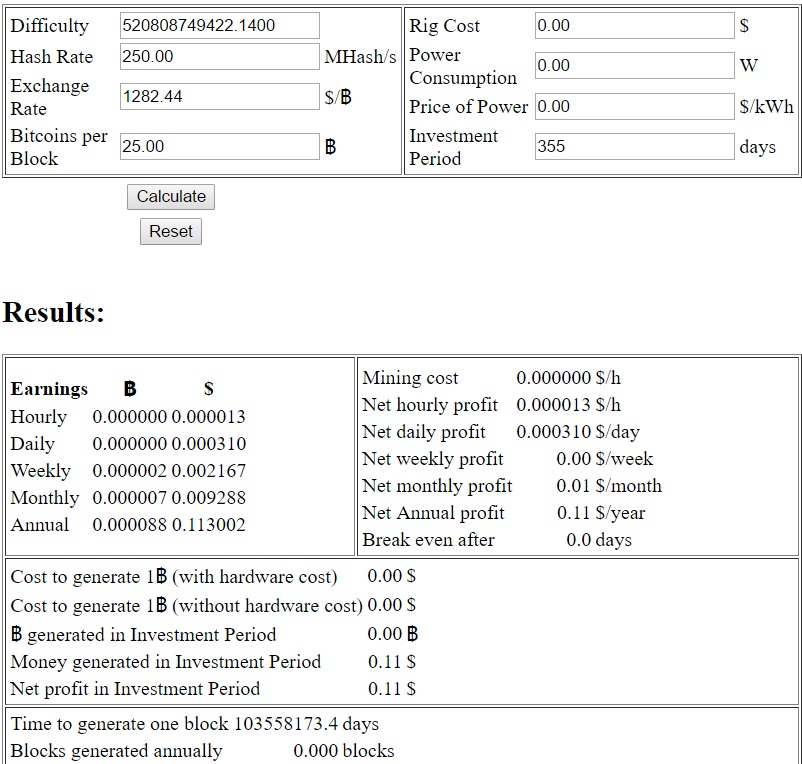Click the Rig Cost input field
Screen dimensions: 802x764
(634, 26)
